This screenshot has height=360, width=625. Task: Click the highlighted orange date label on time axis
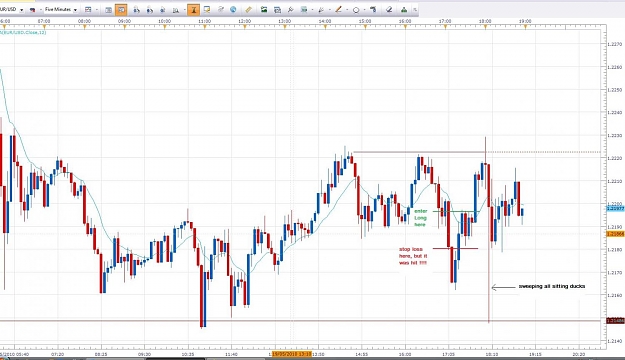(291, 354)
